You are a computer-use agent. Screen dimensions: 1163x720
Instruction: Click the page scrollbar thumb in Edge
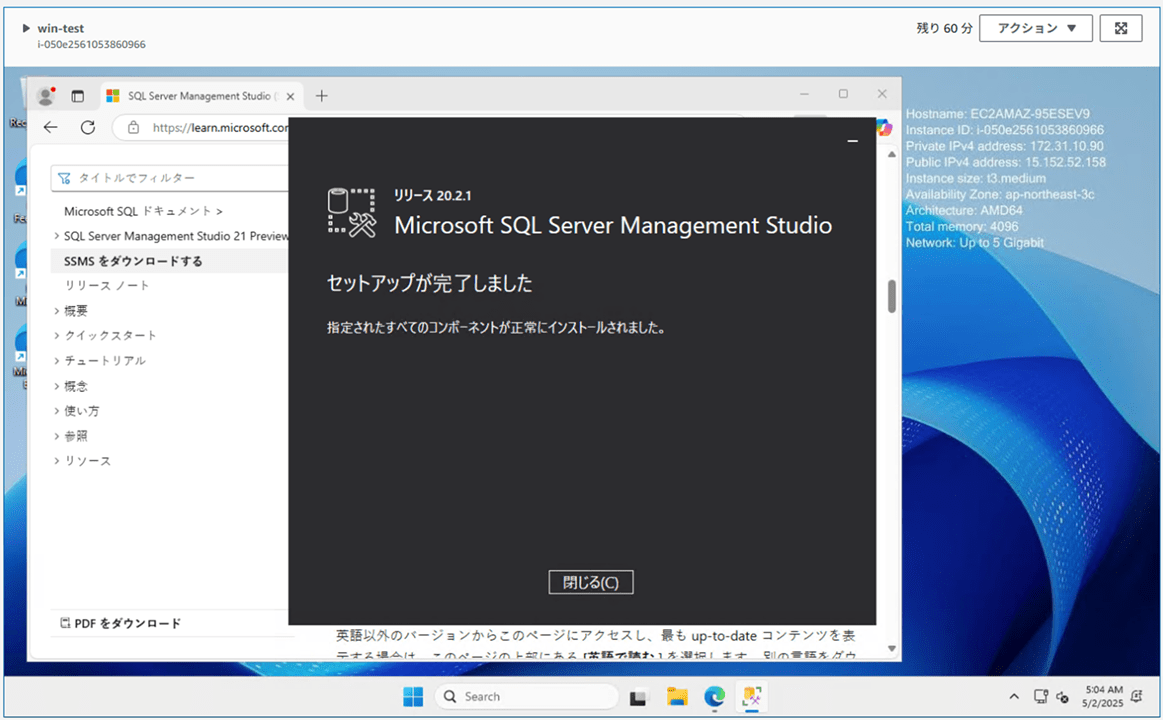coord(892,297)
